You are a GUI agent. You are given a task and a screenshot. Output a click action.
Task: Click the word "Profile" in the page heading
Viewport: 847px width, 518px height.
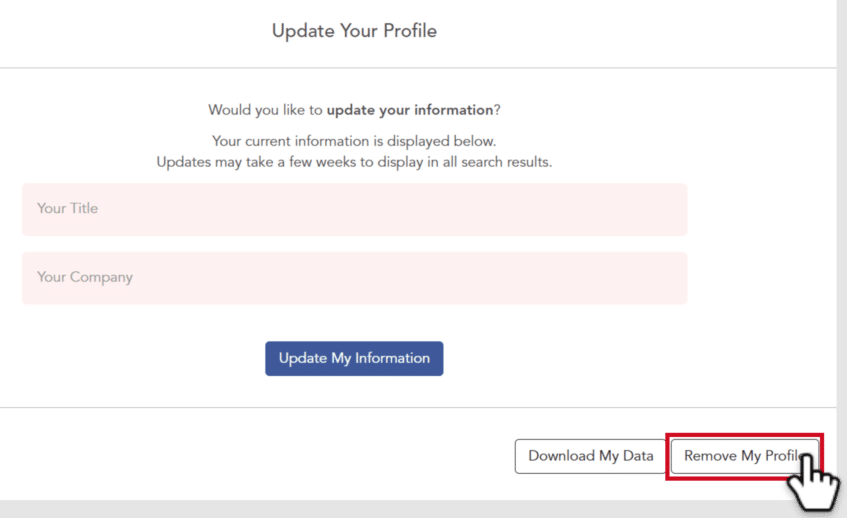pyautogui.click(x=410, y=31)
